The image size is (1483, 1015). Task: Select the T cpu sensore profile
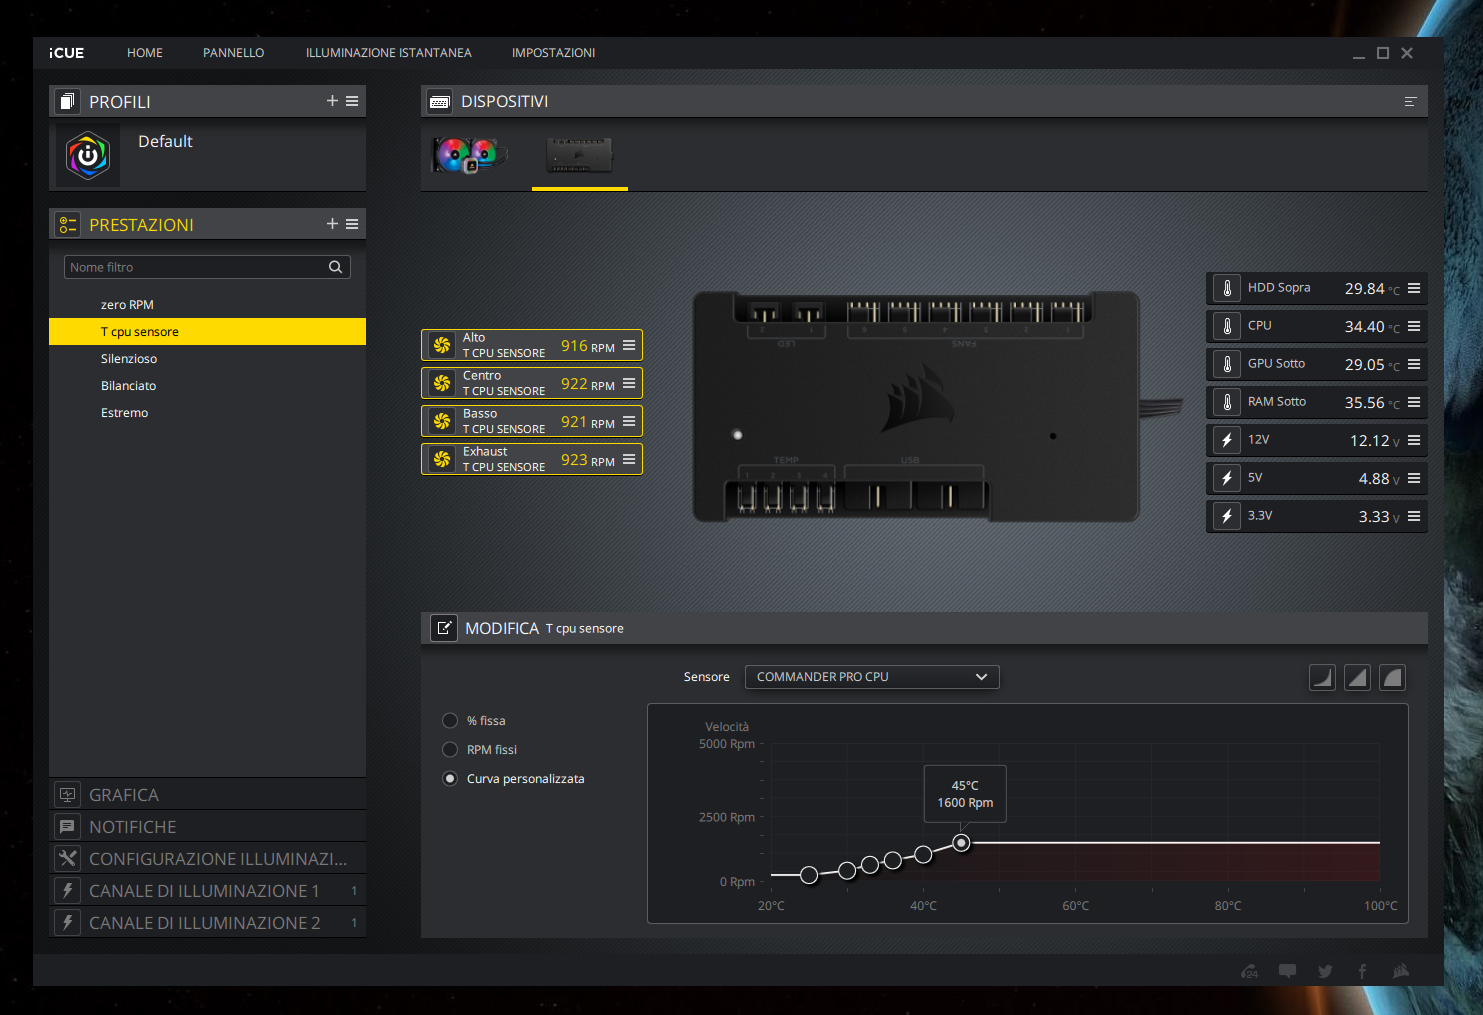[x=207, y=332]
